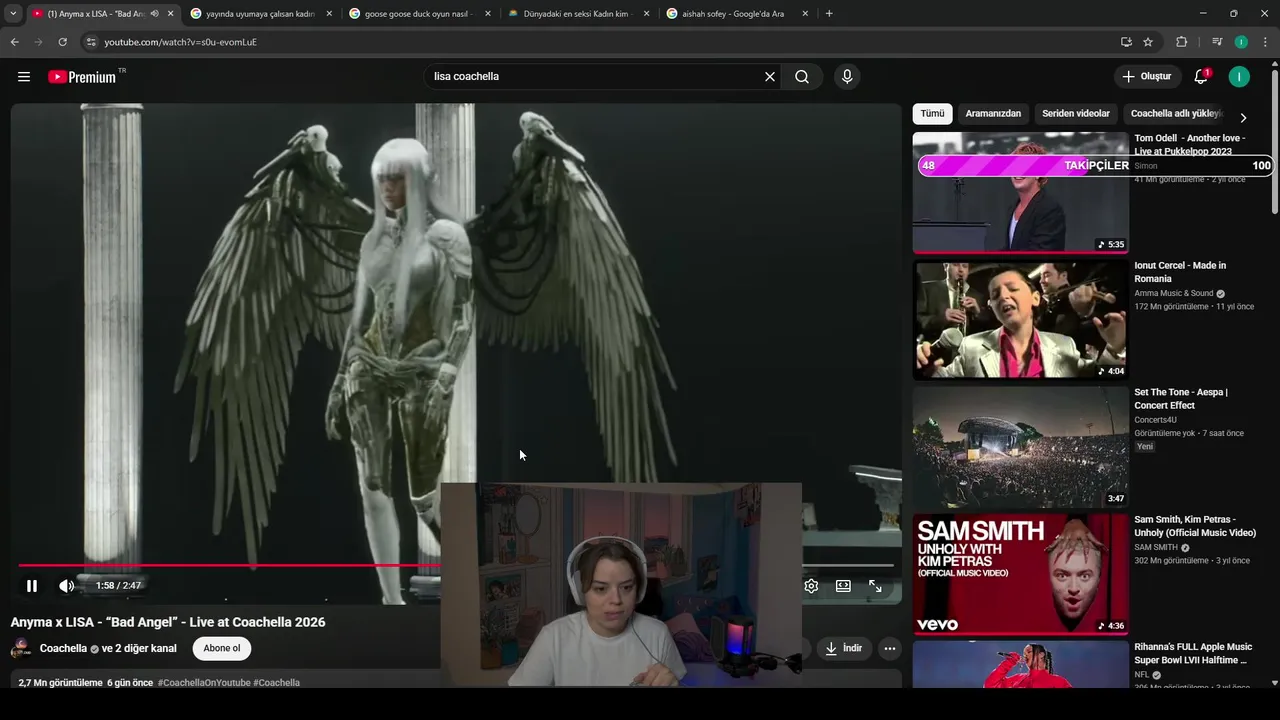Reload the page
Viewport: 1280px width, 720px height.
coord(62,42)
